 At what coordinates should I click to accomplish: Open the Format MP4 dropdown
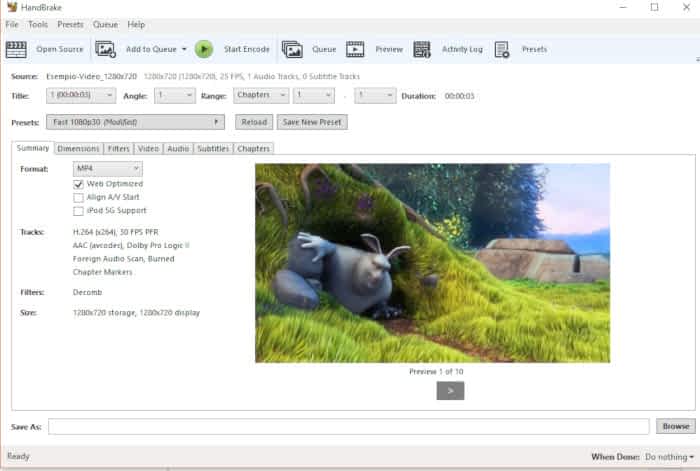(x=109, y=169)
